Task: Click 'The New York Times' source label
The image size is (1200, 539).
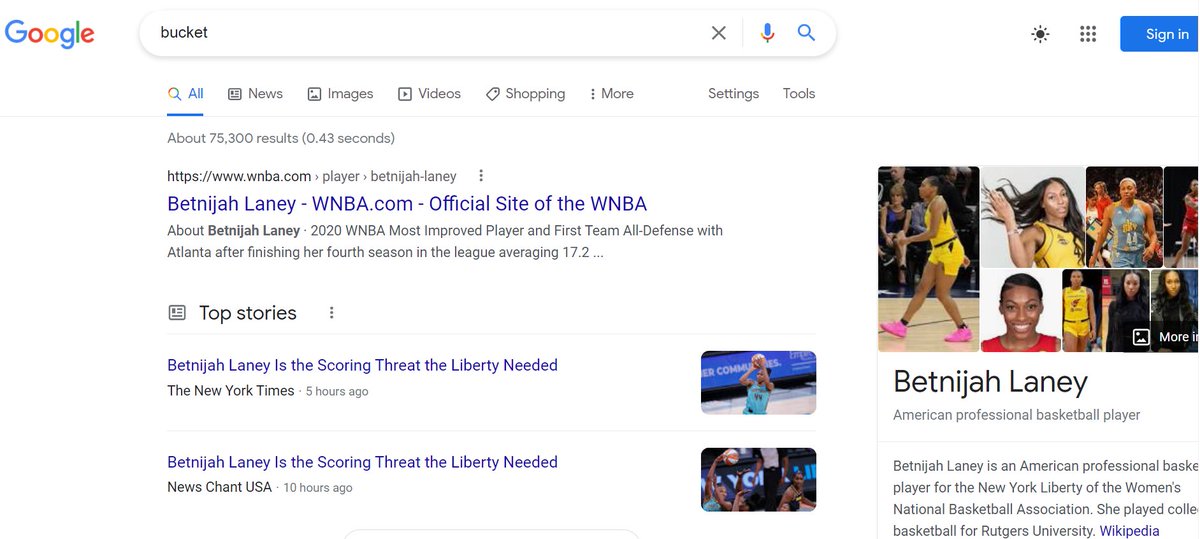Action: [231, 391]
